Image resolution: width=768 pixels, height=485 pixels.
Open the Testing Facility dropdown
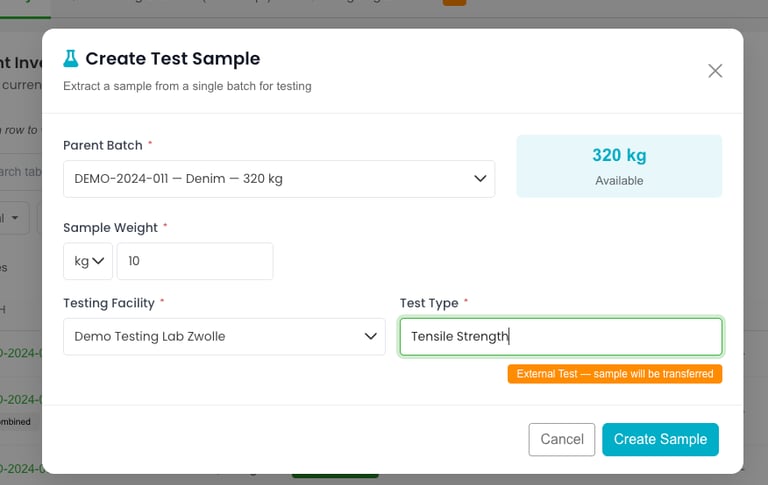click(x=223, y=336)
